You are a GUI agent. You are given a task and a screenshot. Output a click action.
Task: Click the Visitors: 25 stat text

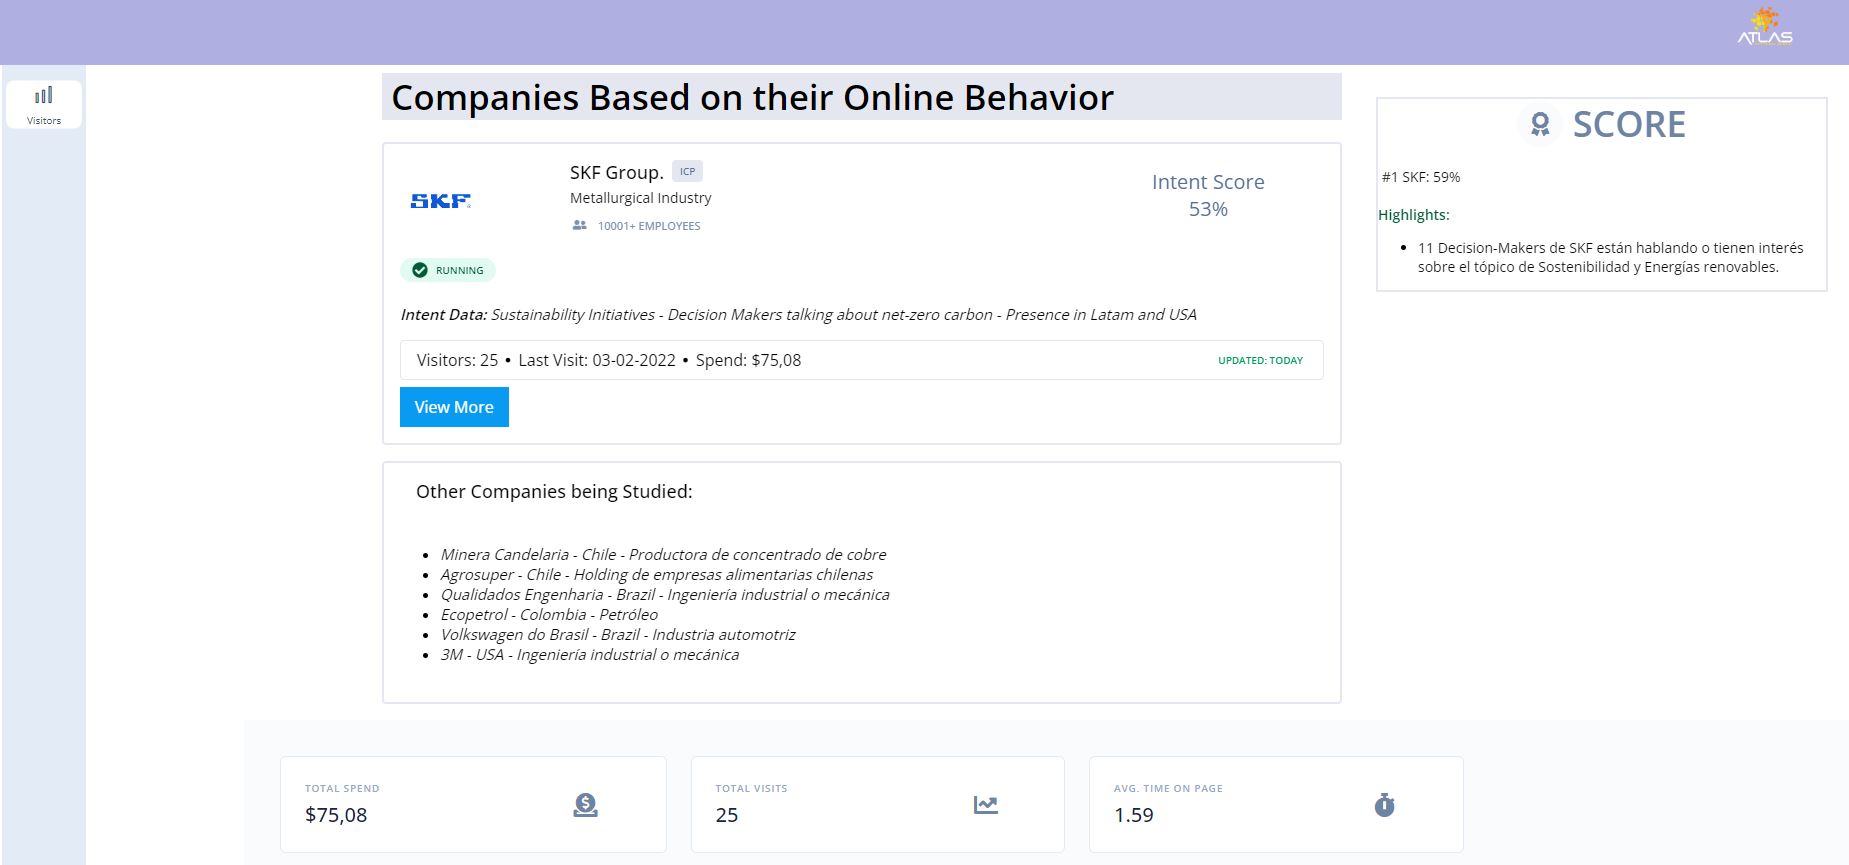(x=457, y=360)
